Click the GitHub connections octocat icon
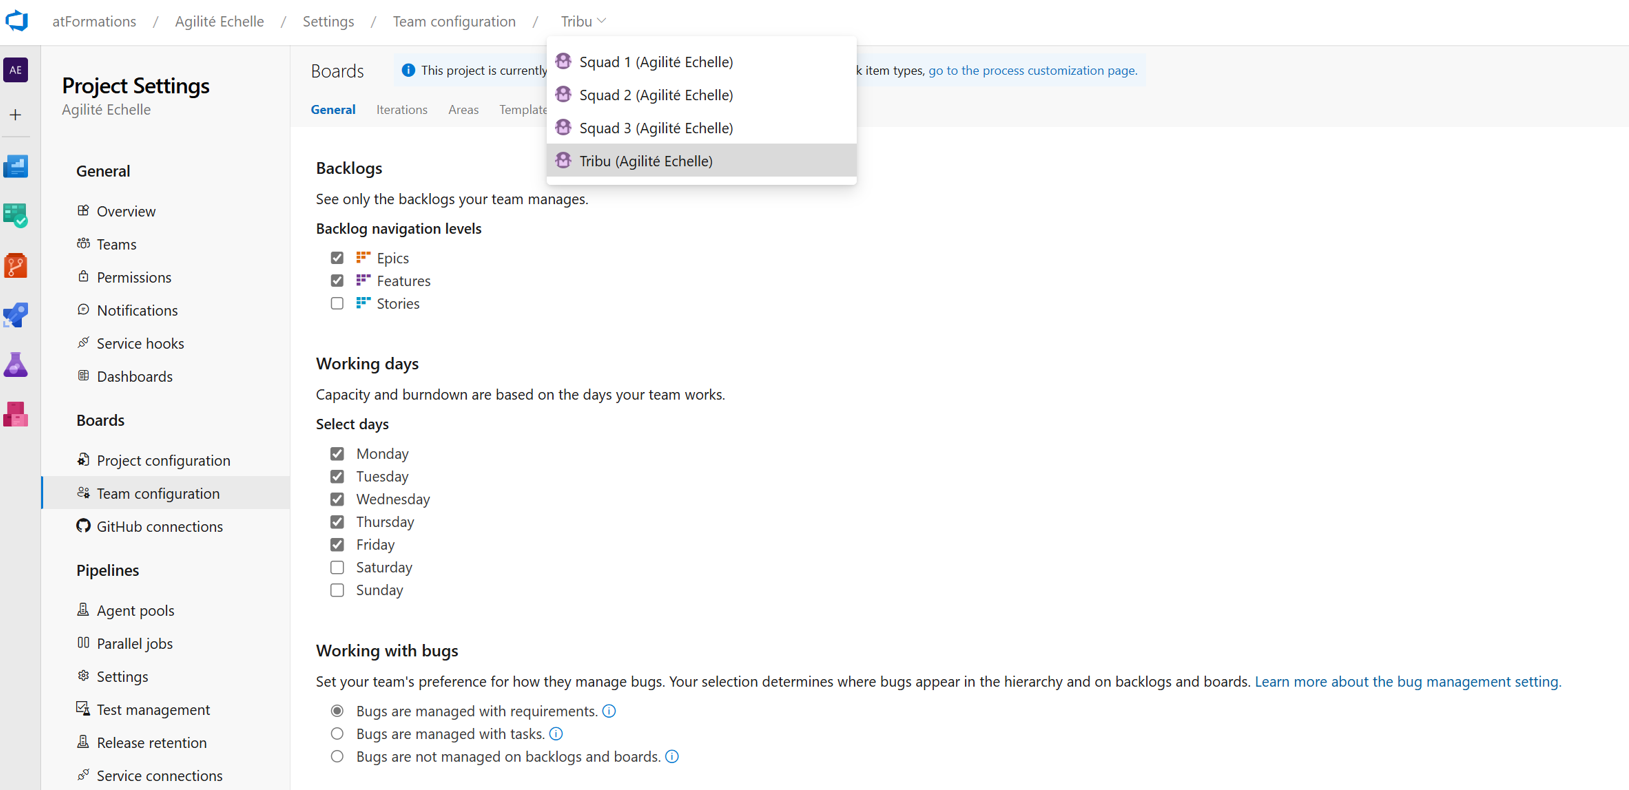 pos(83,526)
